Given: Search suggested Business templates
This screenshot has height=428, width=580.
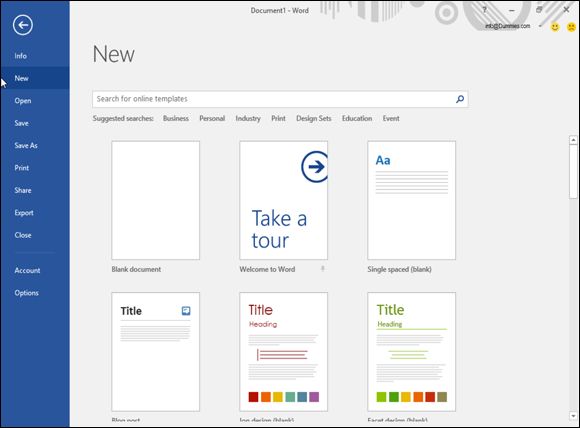Looking at the screenshot, I should pos(176,118).
